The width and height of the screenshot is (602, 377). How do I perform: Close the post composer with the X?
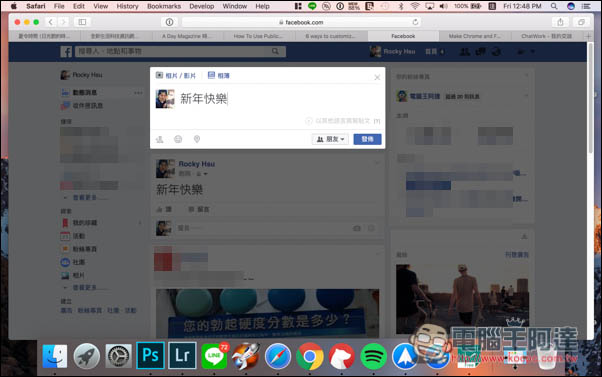click(377, 78)
